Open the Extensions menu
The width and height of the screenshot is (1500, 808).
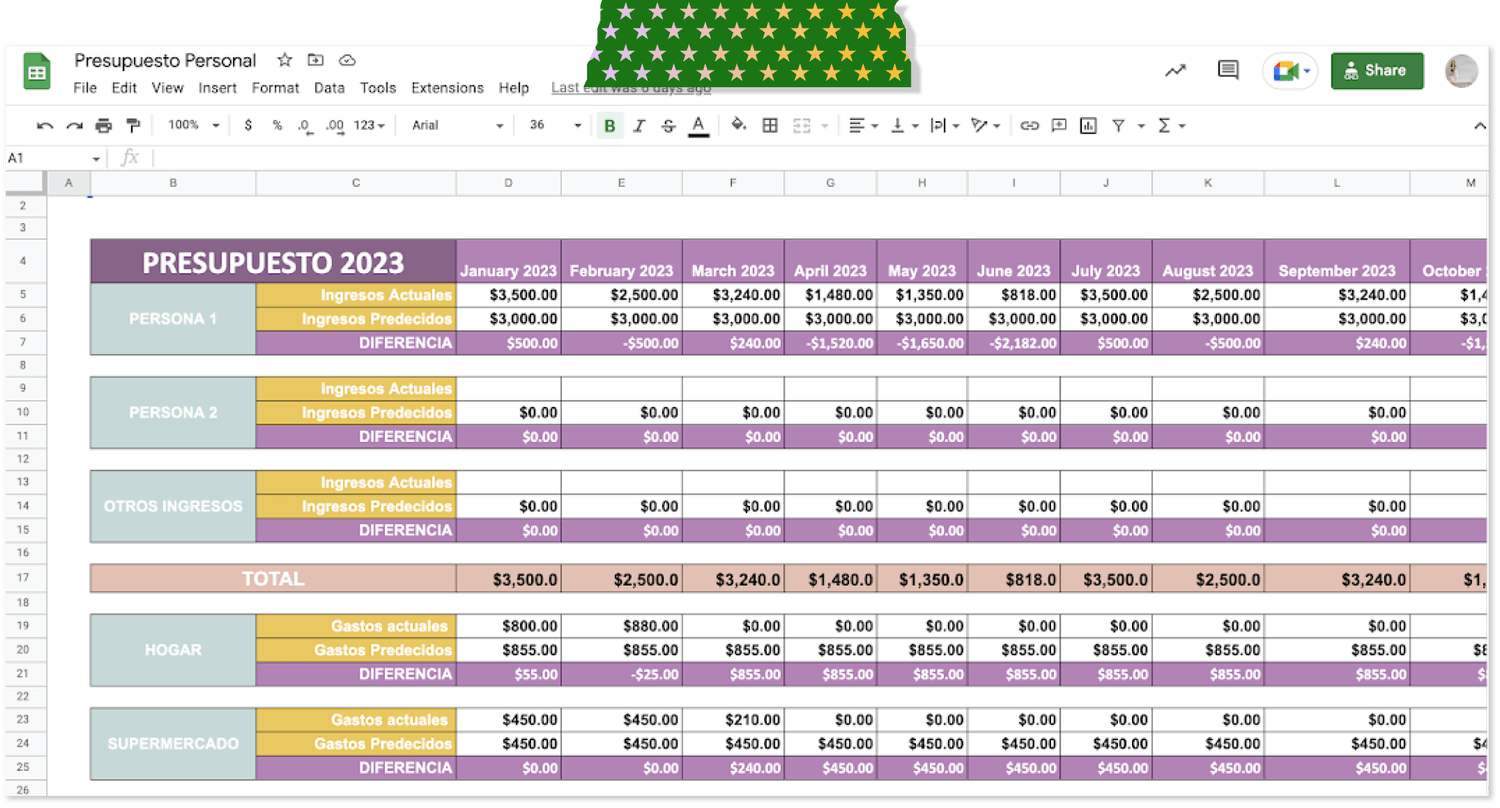tap(447, 88)
